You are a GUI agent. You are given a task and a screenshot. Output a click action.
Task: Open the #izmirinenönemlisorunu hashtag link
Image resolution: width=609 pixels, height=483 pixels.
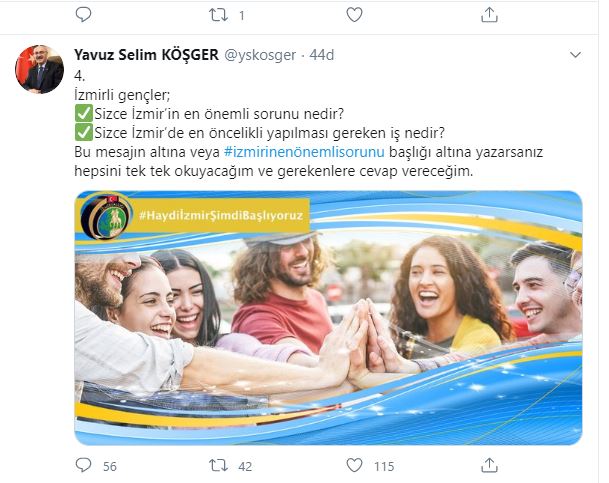coord(304,152)
